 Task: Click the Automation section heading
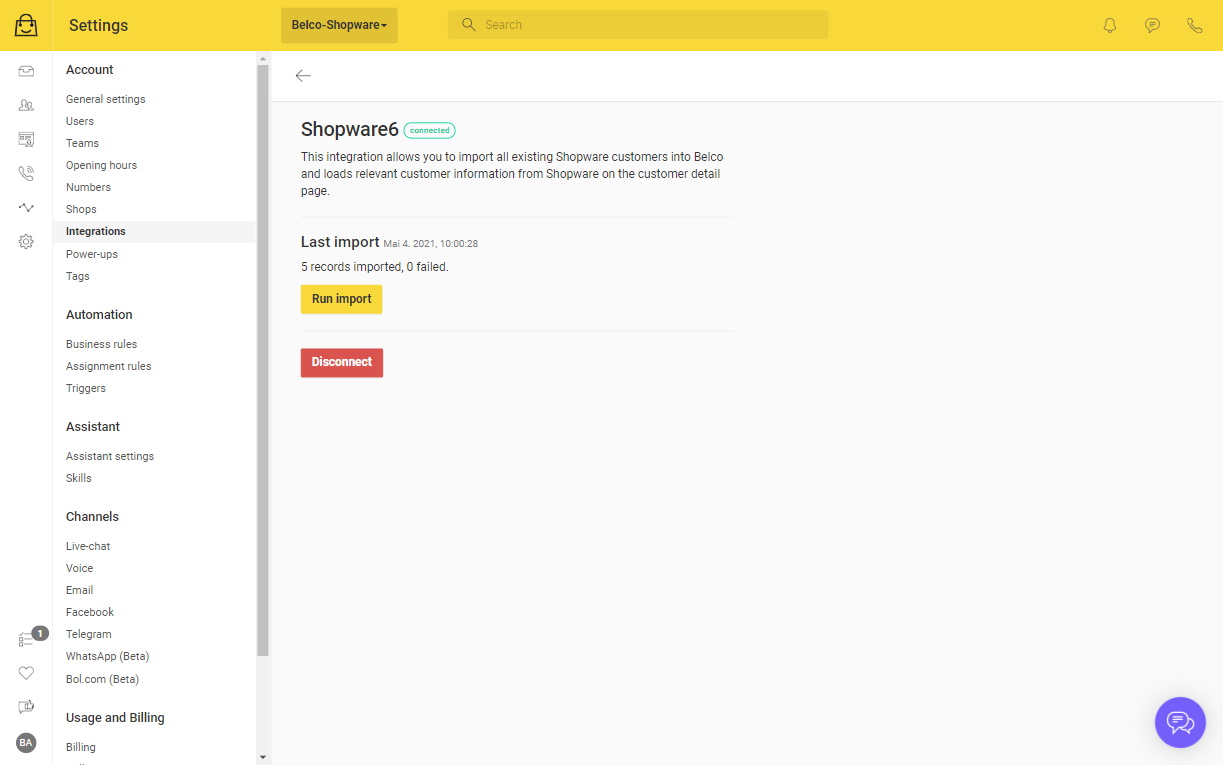tap(99, 315)
